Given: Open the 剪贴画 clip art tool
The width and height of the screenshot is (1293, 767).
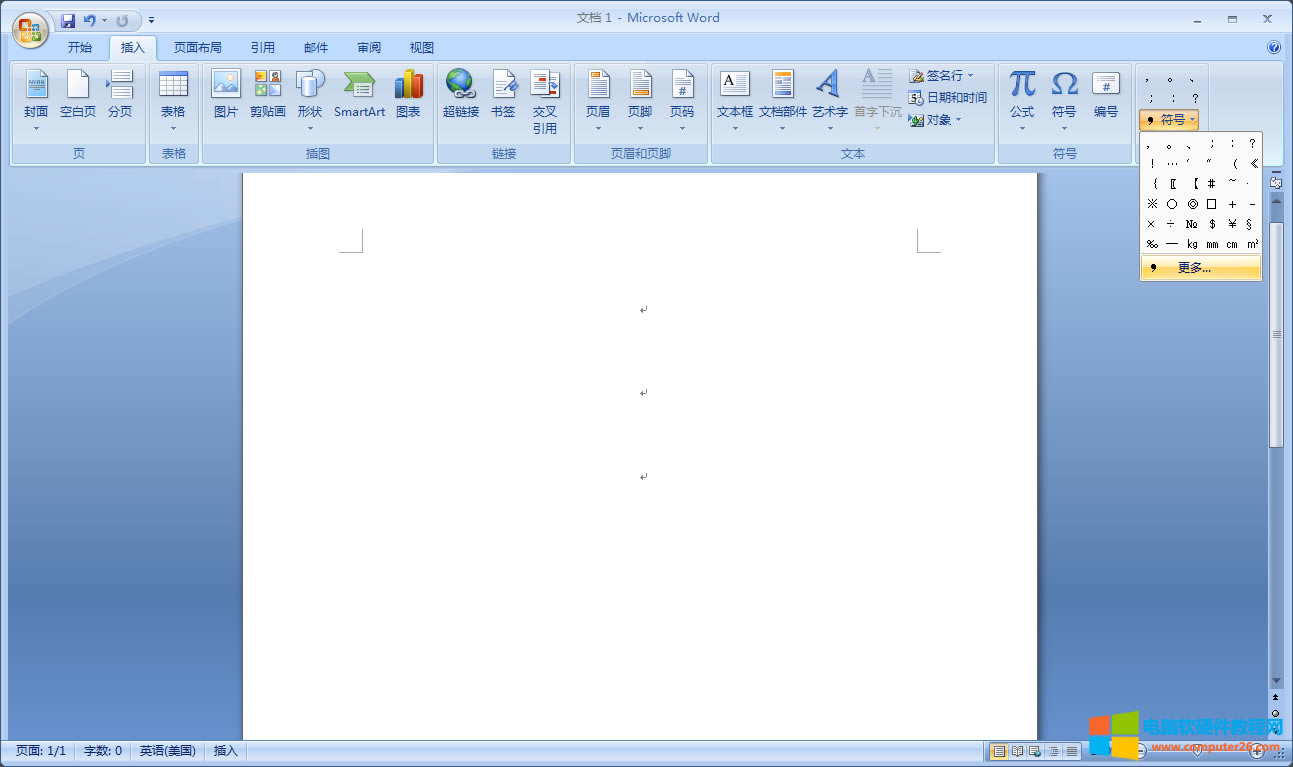Looking at the screenshot, I should pyautogui.click(x=267, y=94).
